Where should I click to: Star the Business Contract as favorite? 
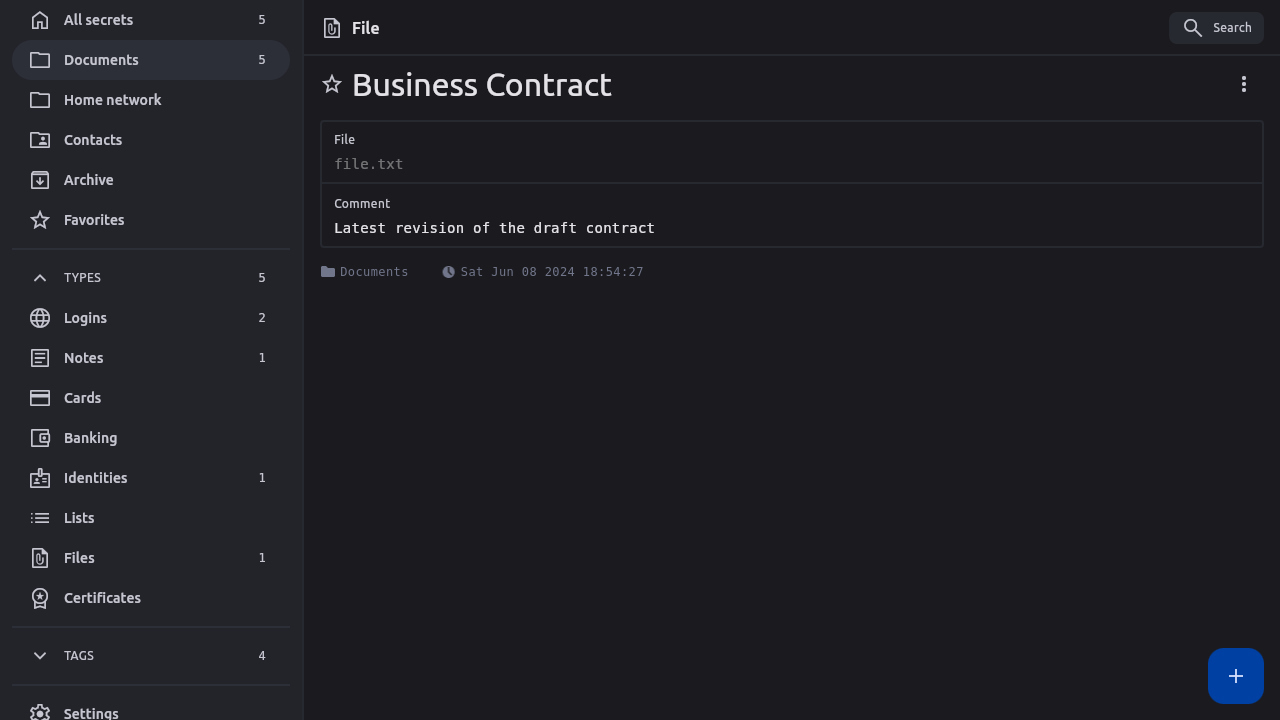click(332, 85)
